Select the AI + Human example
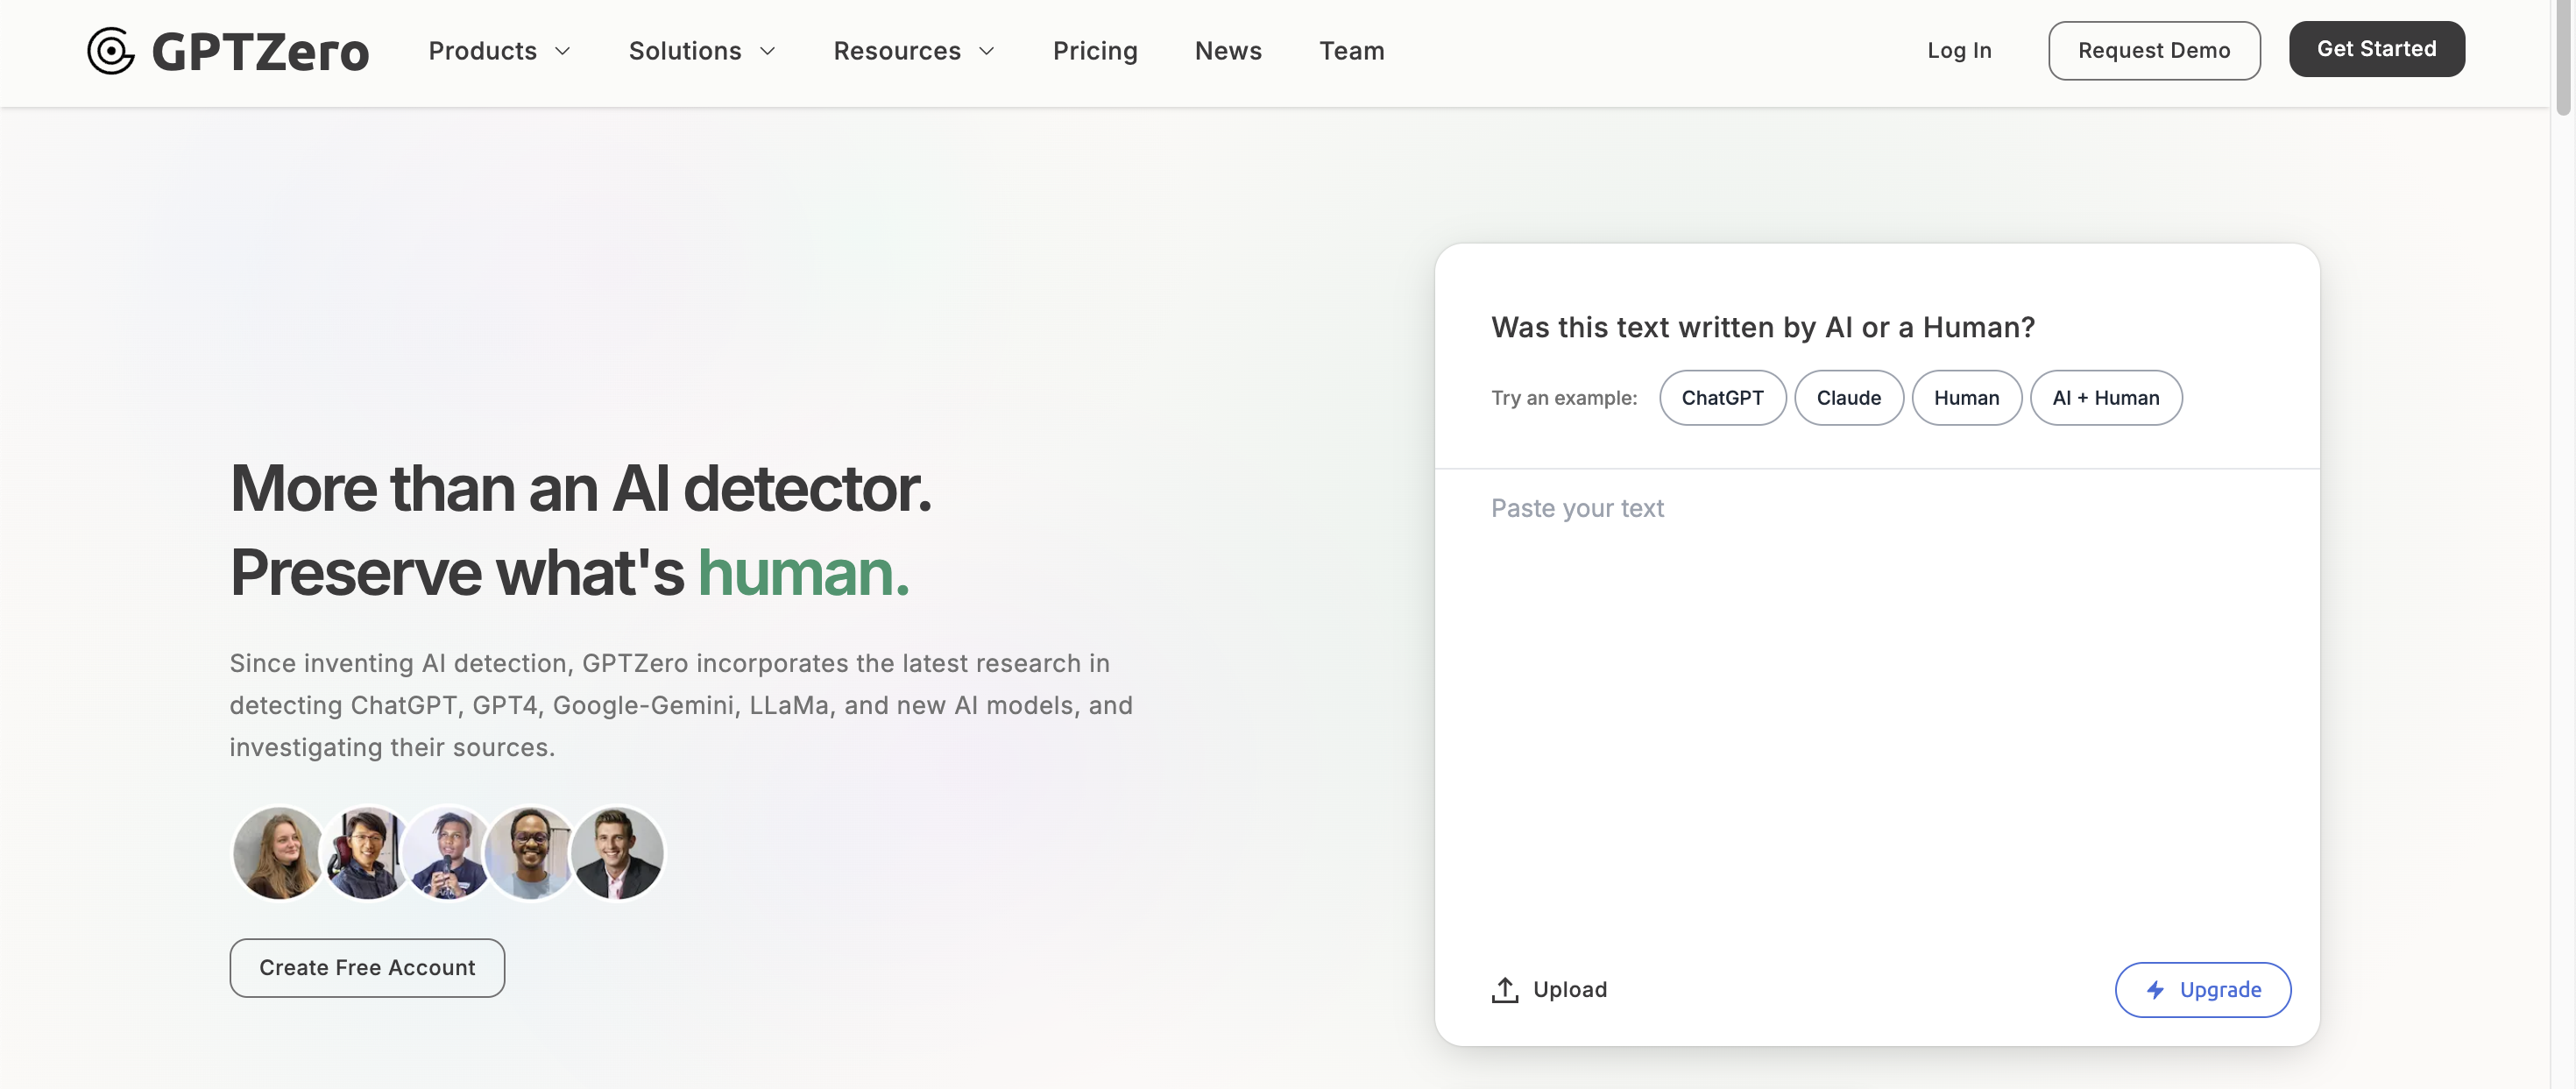This screenshot has width=2576, height=1089. click(2104, 398)
